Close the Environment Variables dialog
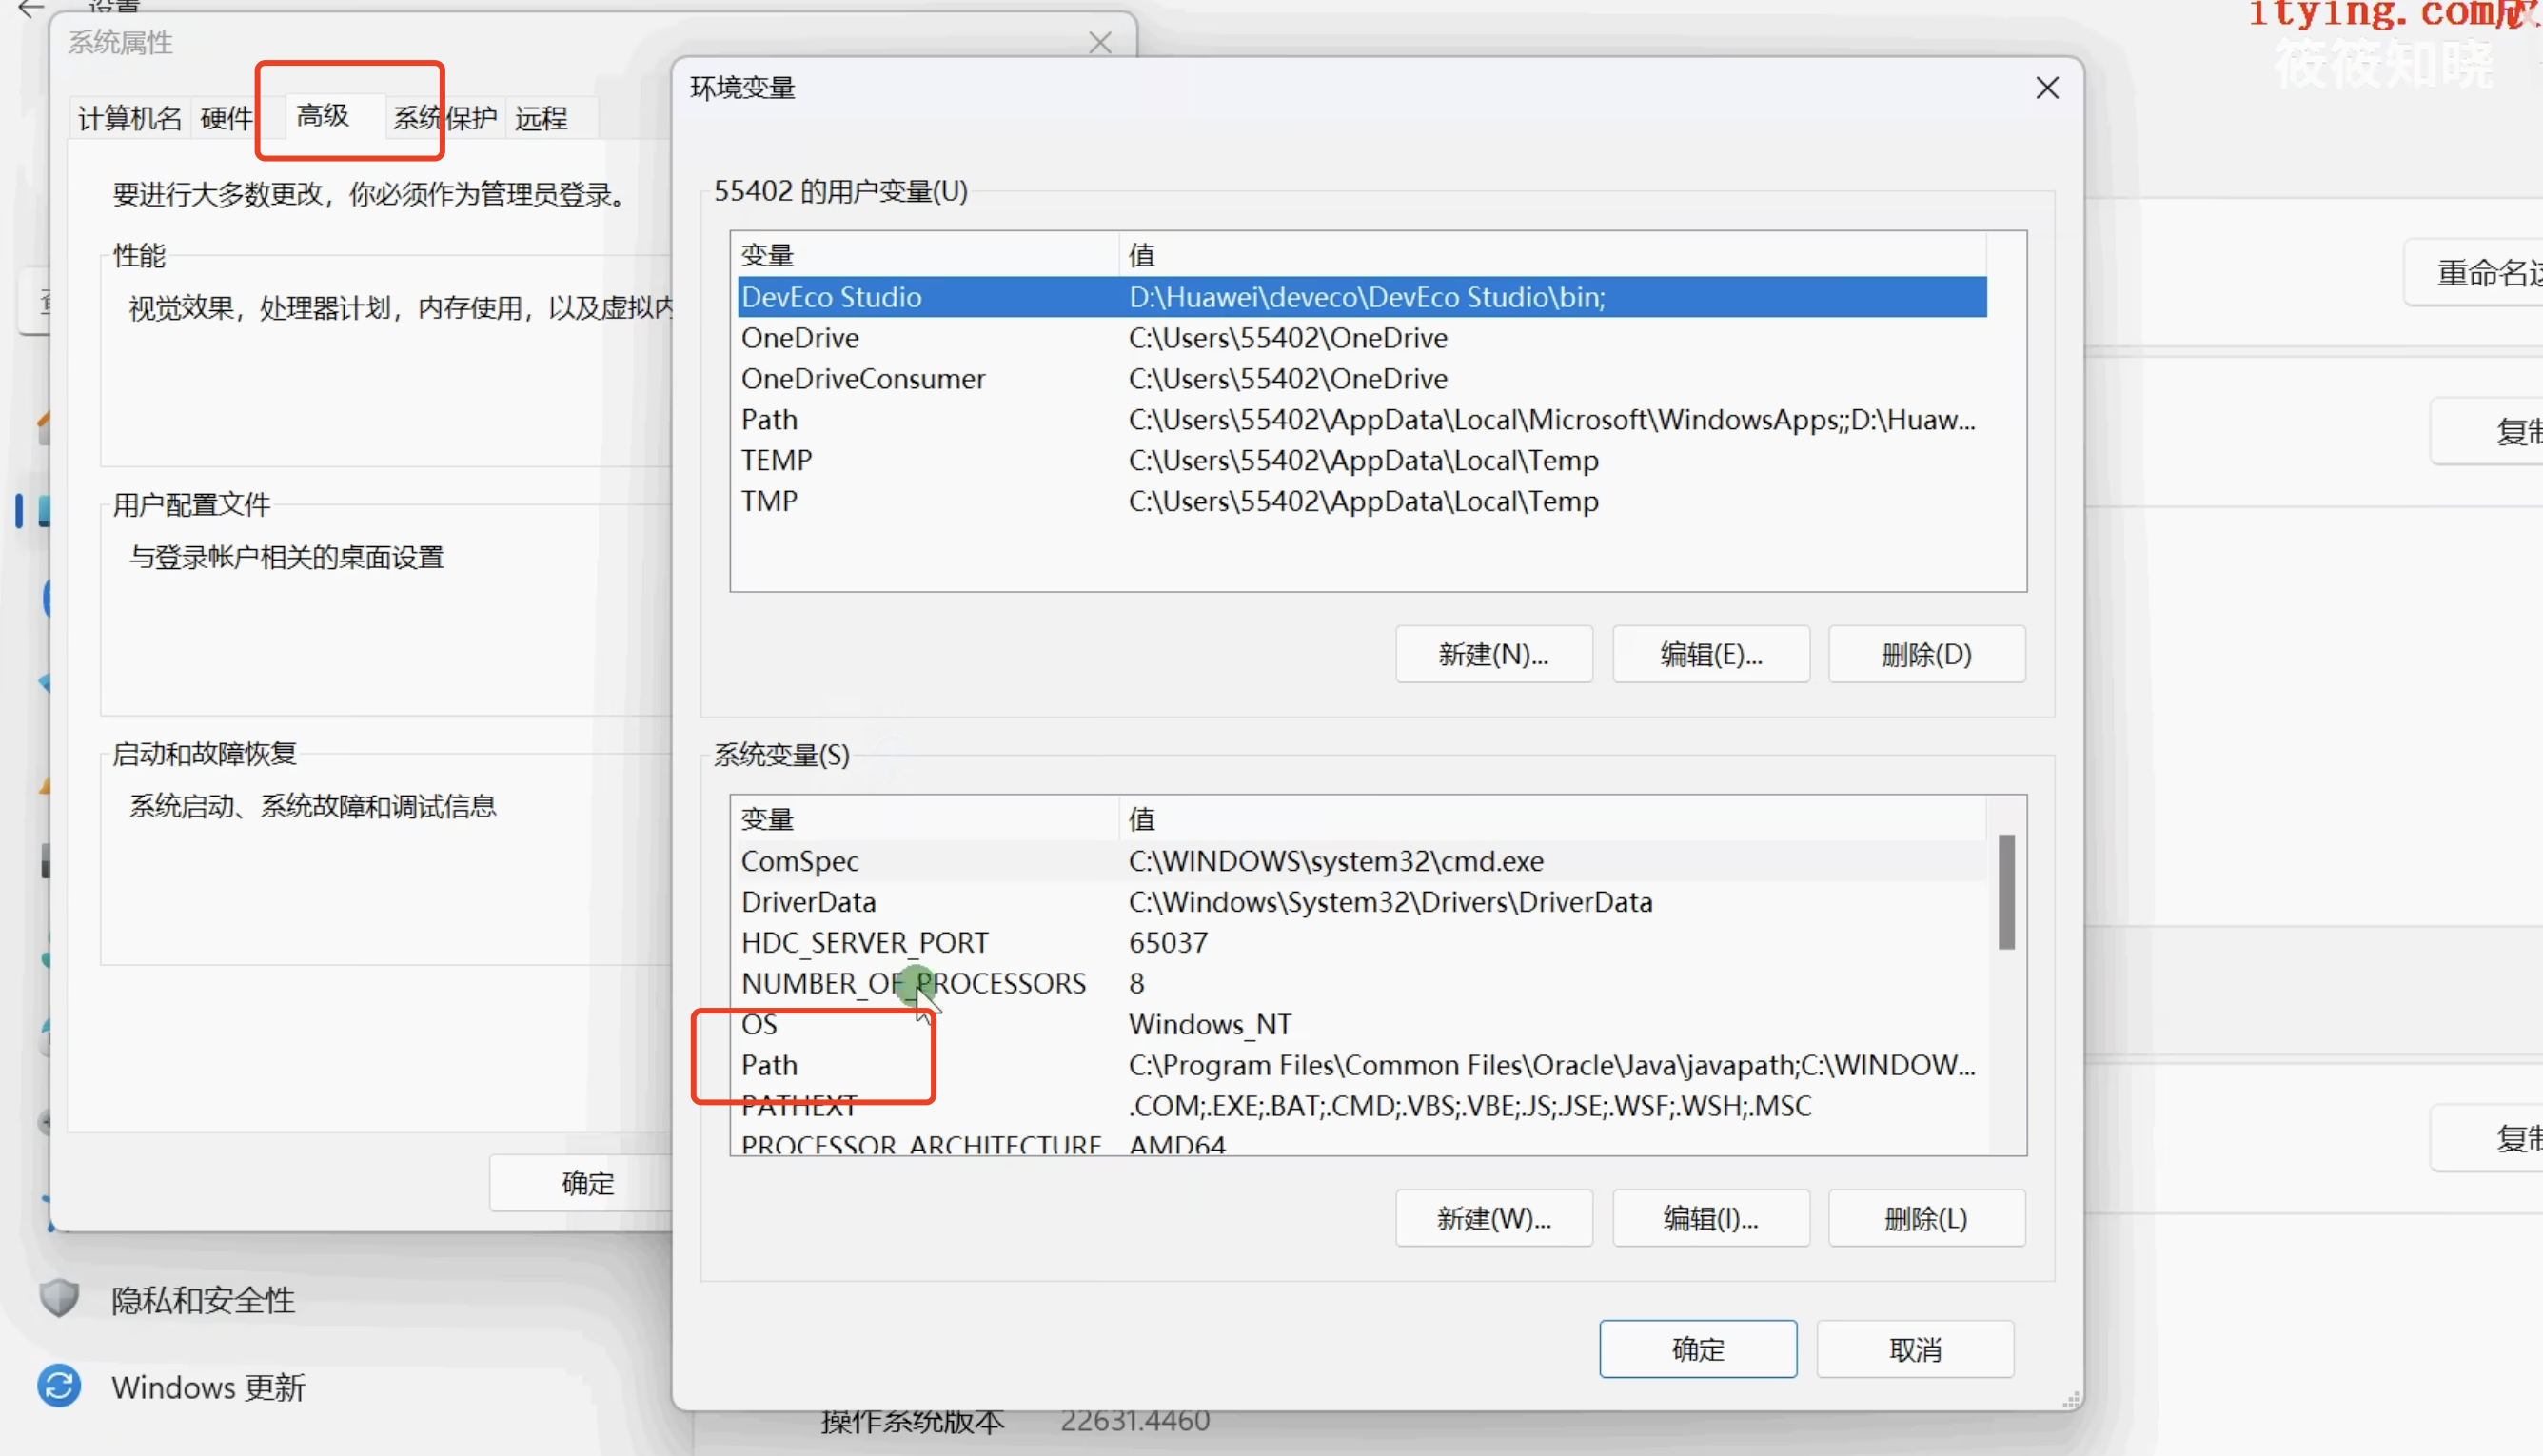This screenshot has height=1456, width=2543. tap(2047, 88)
